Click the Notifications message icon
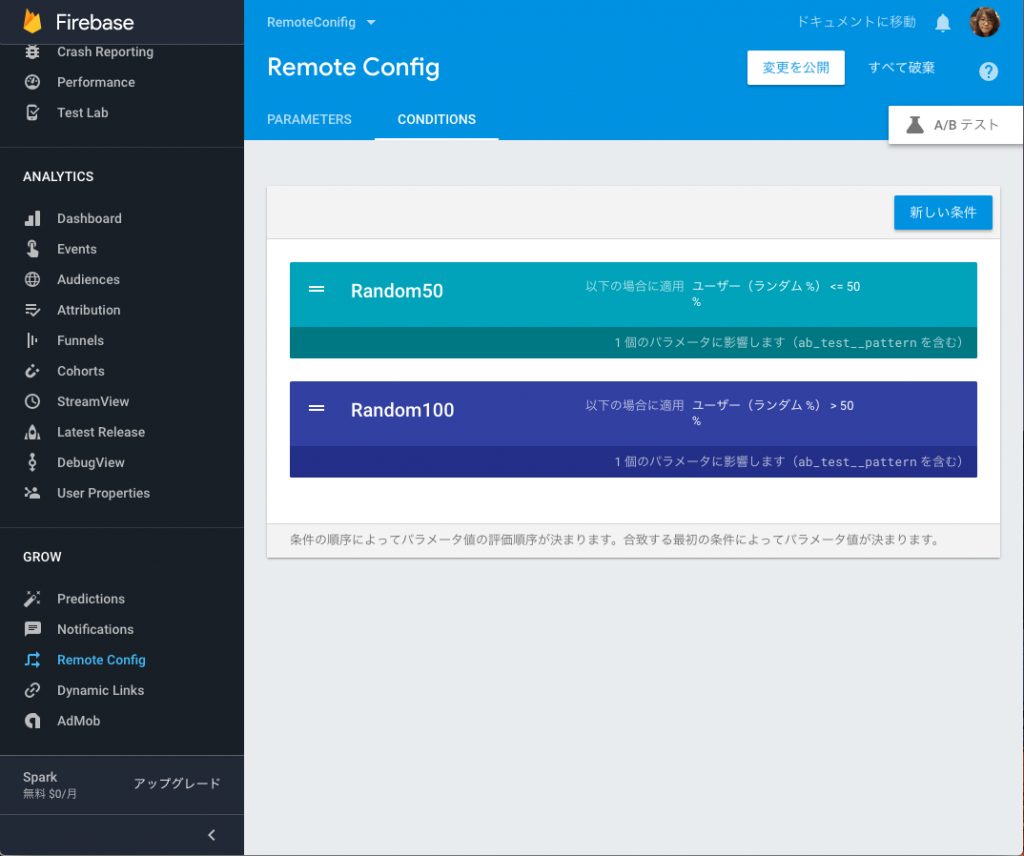Image resolution: width=1024 pixels, height=856 pixels. [x=32, y=629]
